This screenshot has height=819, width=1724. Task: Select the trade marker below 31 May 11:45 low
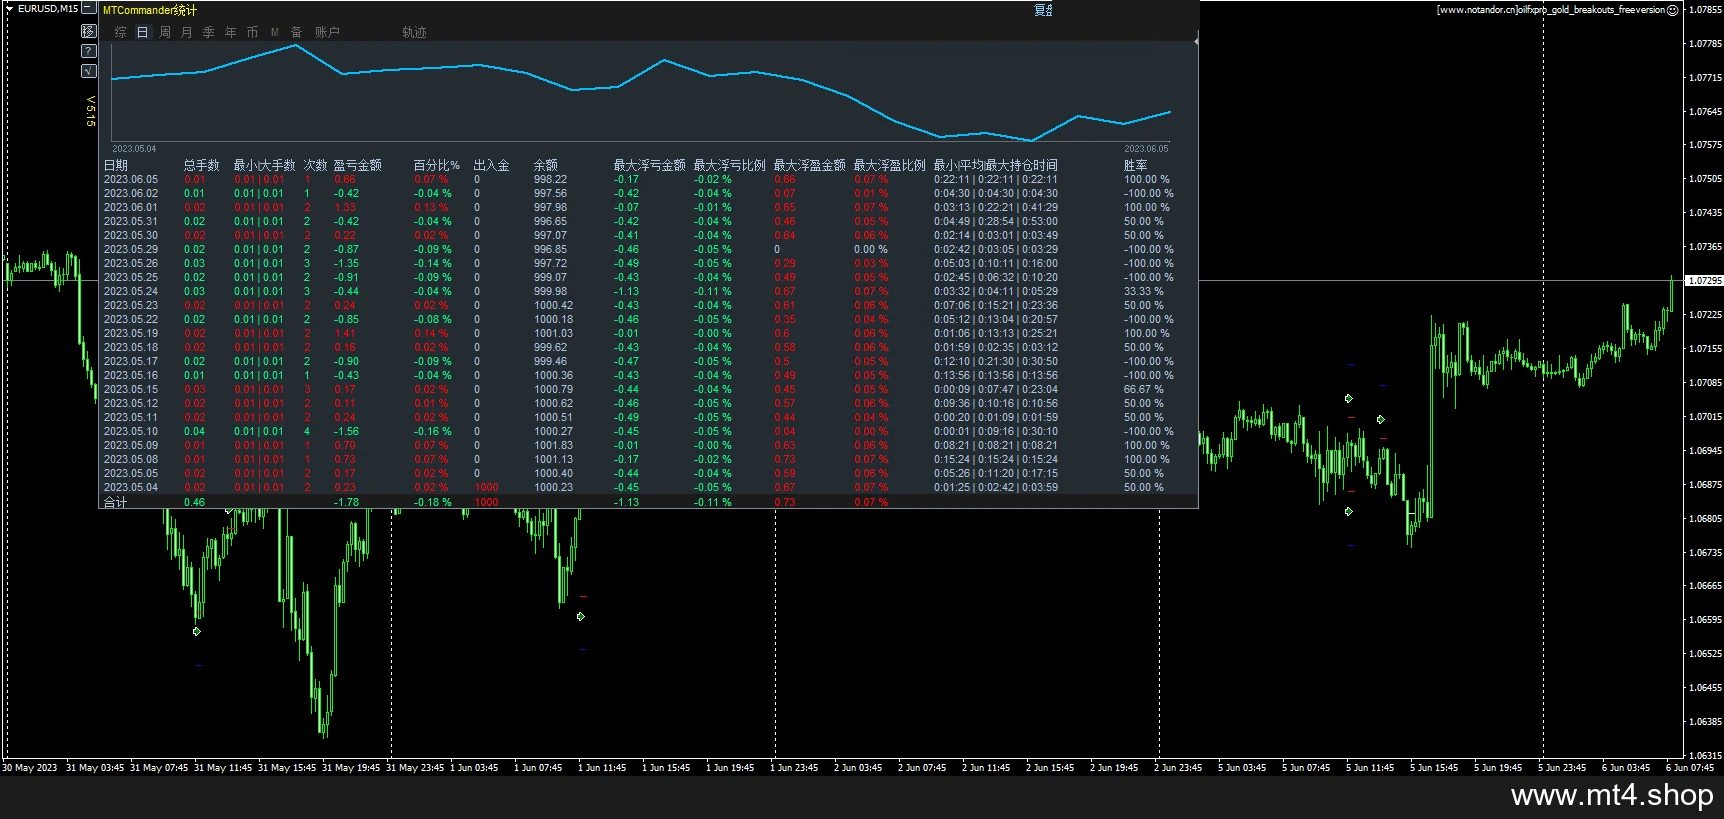click(x=197, y=631)
